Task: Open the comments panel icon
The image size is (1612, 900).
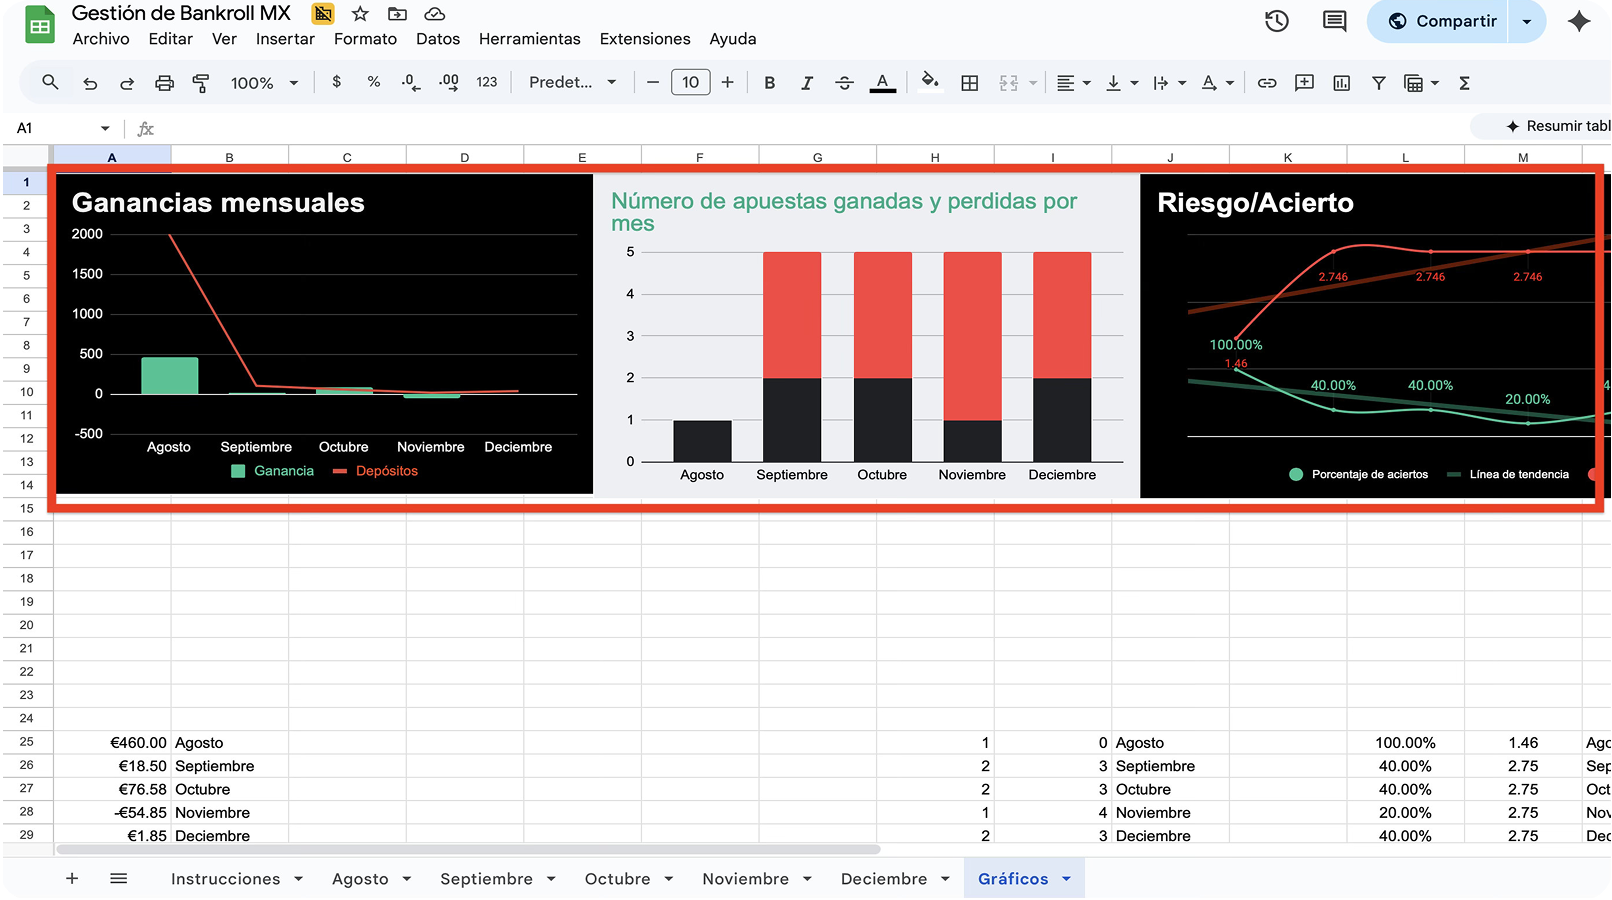Action: pos(1334,21)
